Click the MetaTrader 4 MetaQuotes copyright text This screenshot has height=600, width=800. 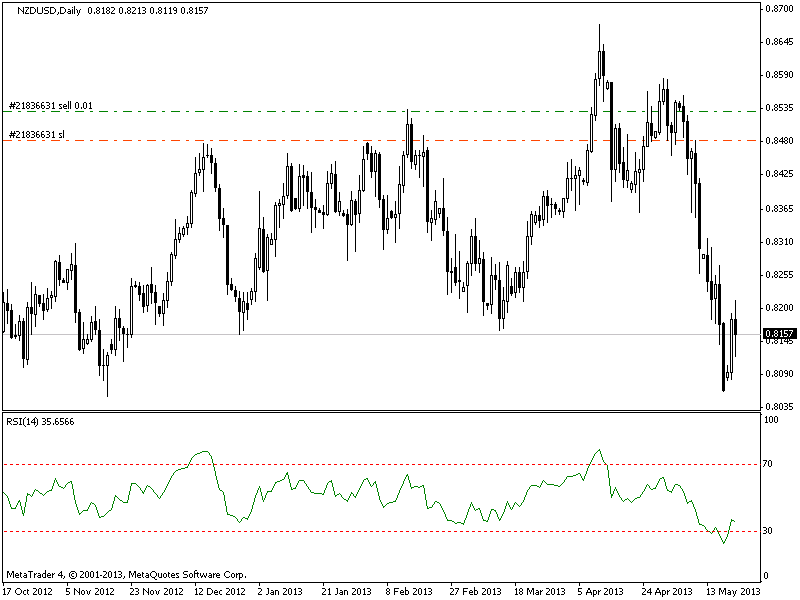[x=127, y=575]
